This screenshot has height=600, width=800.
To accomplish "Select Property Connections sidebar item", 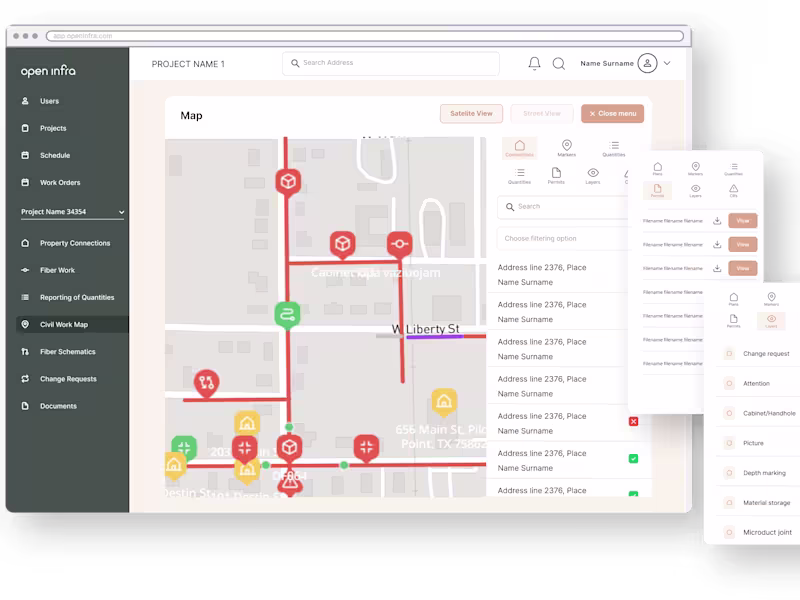I will 74,243.
